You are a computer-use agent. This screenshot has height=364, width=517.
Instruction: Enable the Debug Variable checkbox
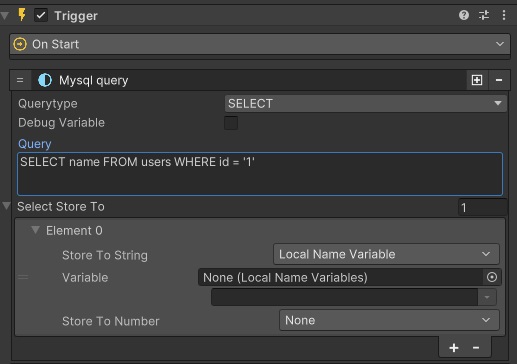coord(231,123)
